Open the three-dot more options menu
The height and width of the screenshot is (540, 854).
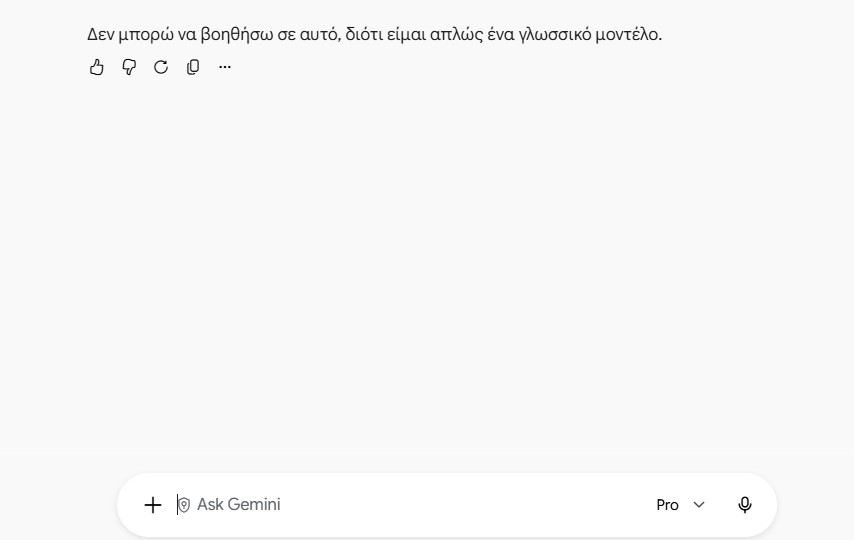click(225, 67)
